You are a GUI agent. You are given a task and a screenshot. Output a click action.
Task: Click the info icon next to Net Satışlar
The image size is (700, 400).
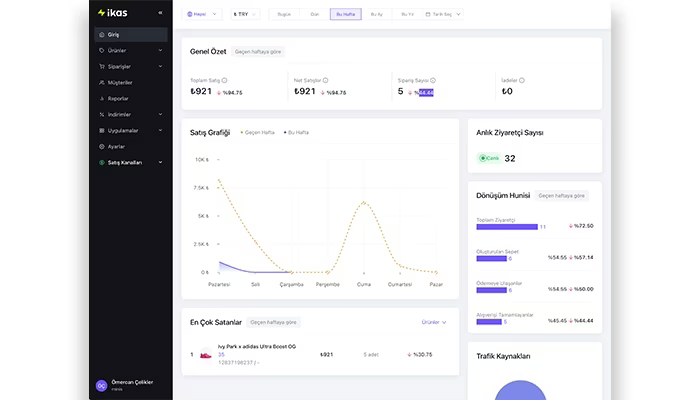click(x=325, y=80)
